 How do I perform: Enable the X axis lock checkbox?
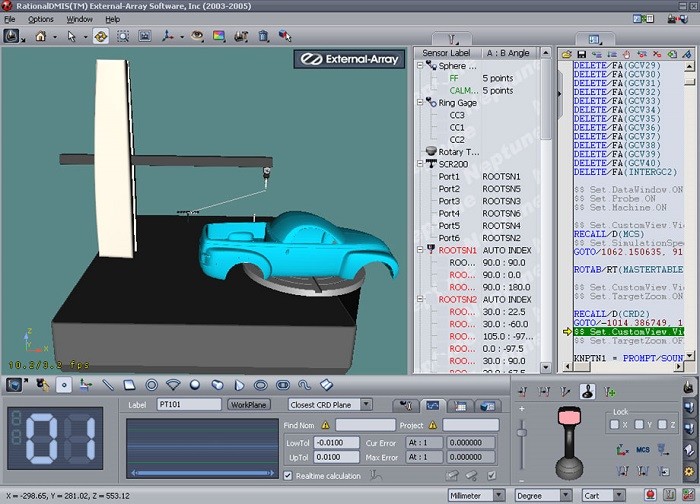(x=615, y=425)
